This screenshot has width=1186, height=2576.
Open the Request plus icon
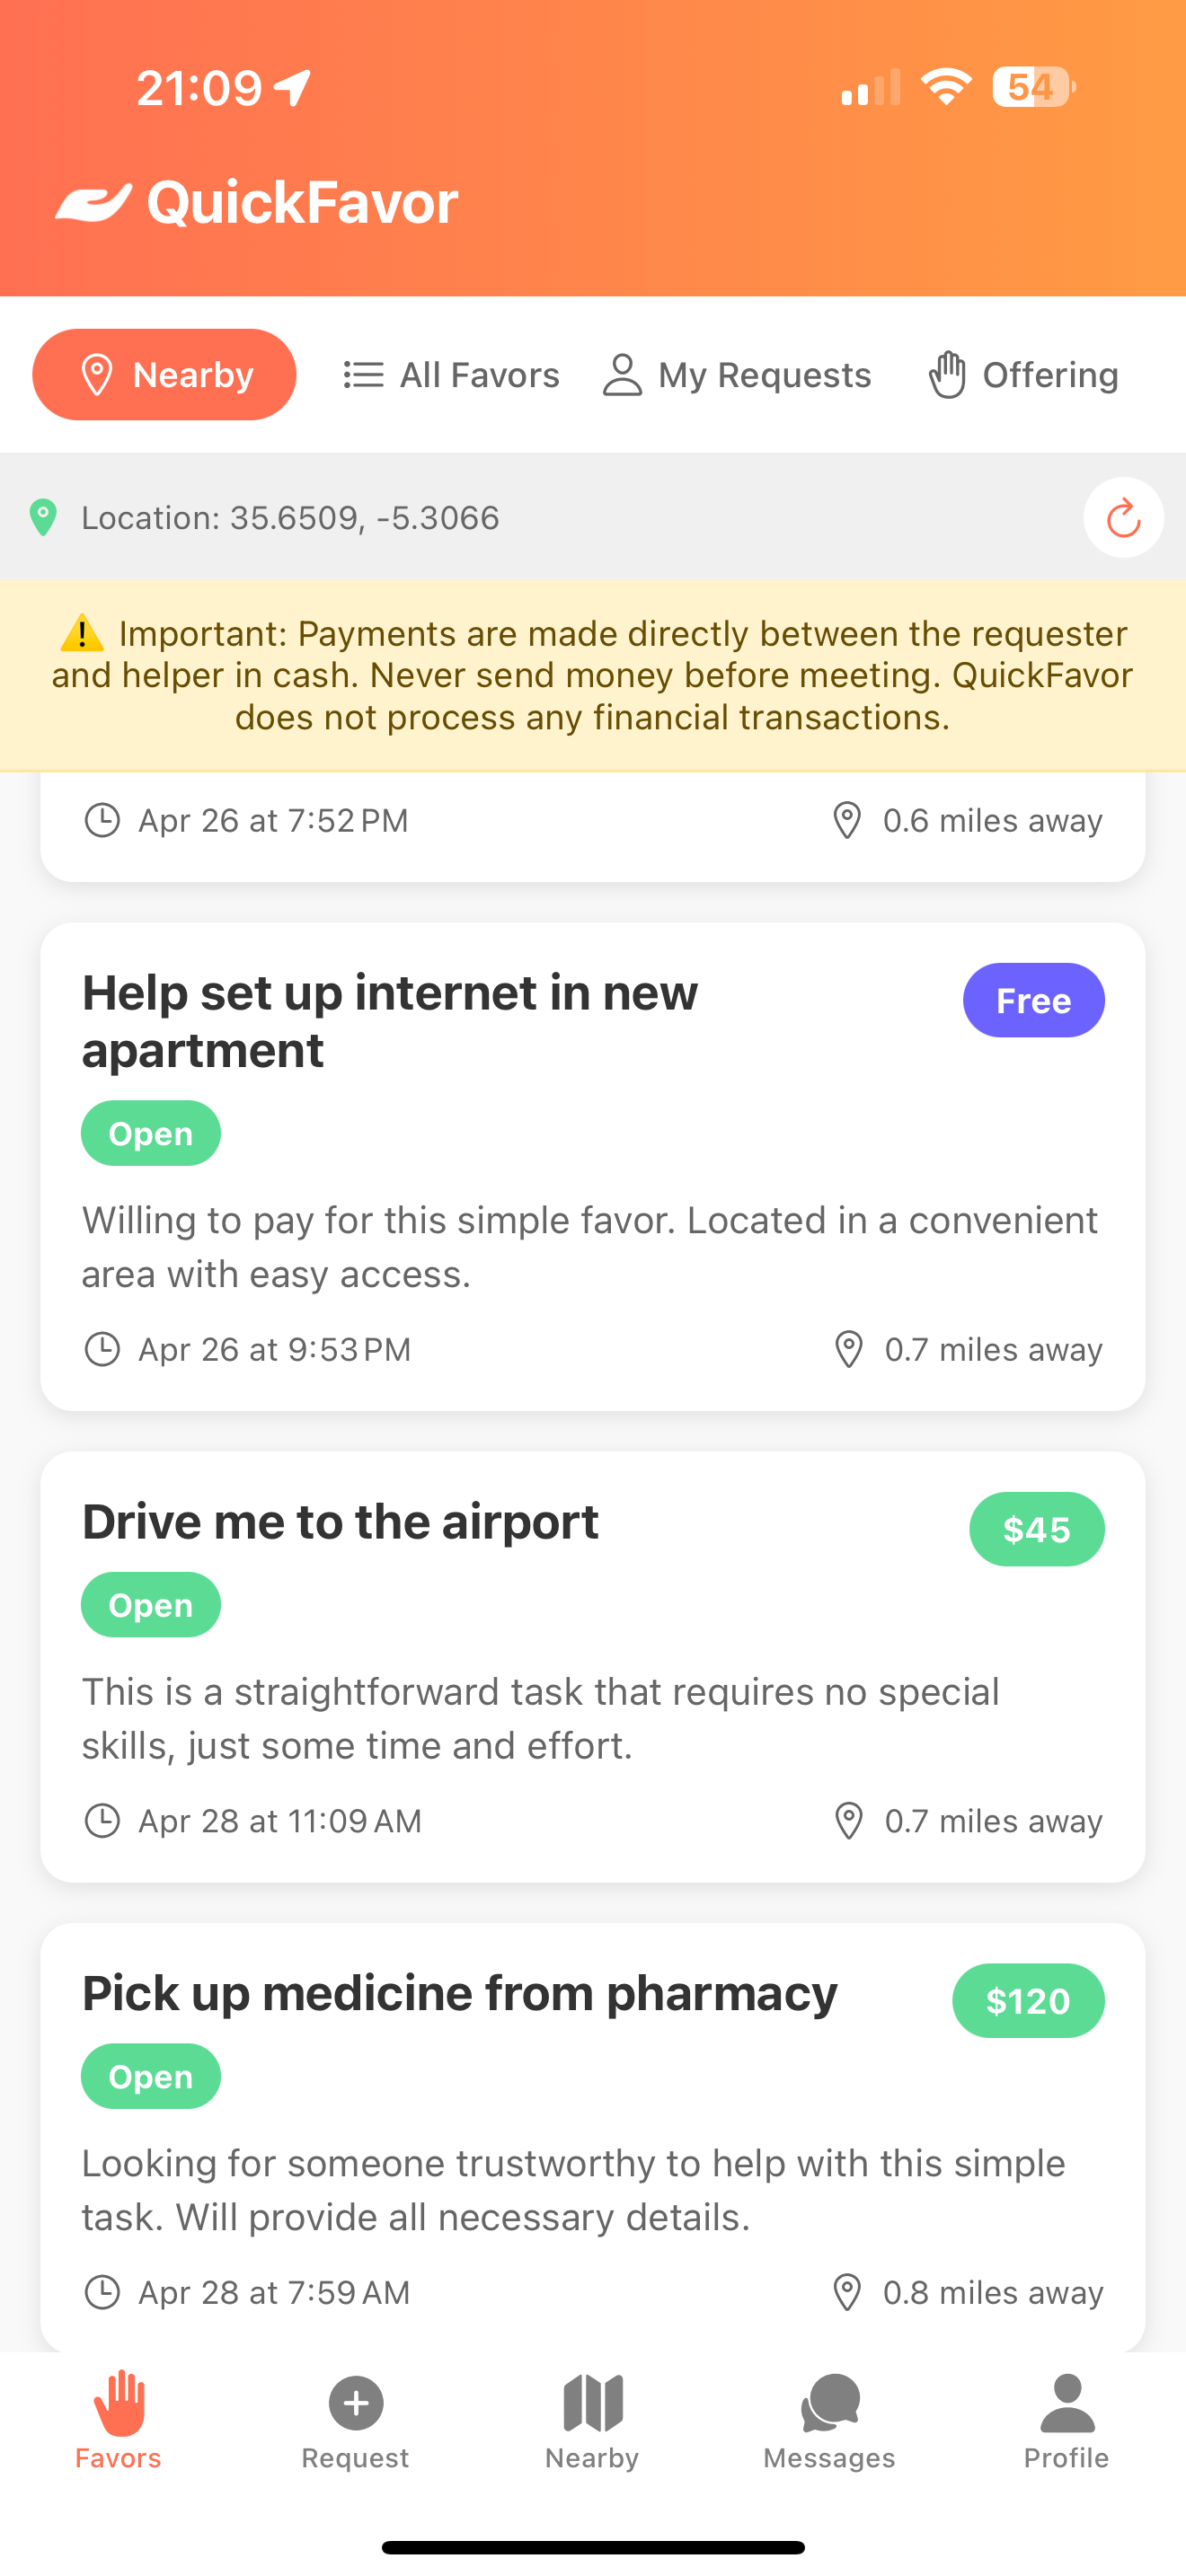[356, 2402]
